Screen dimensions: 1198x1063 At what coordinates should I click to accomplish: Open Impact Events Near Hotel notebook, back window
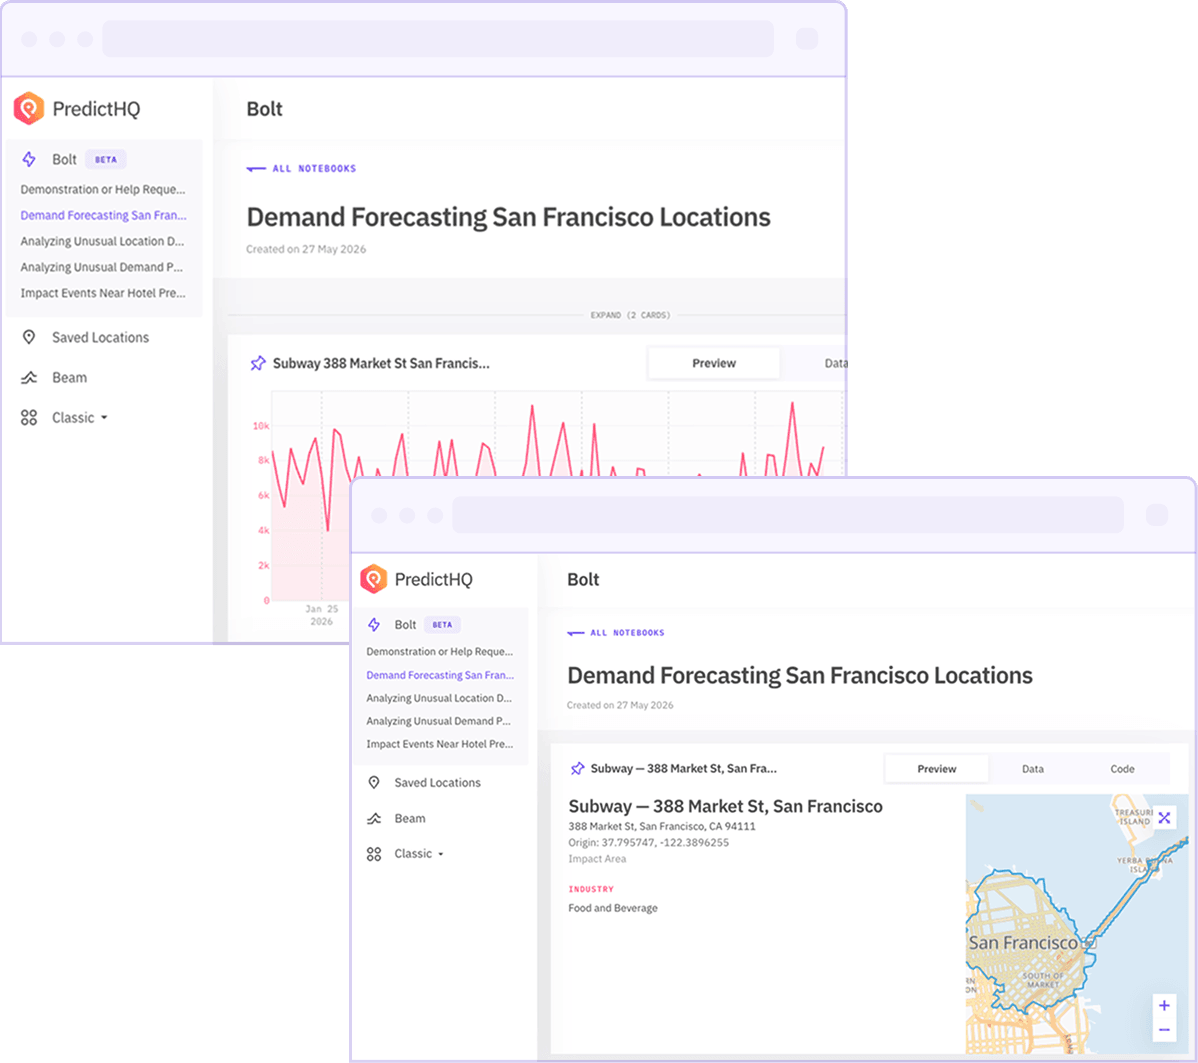[x=102, y=293]
